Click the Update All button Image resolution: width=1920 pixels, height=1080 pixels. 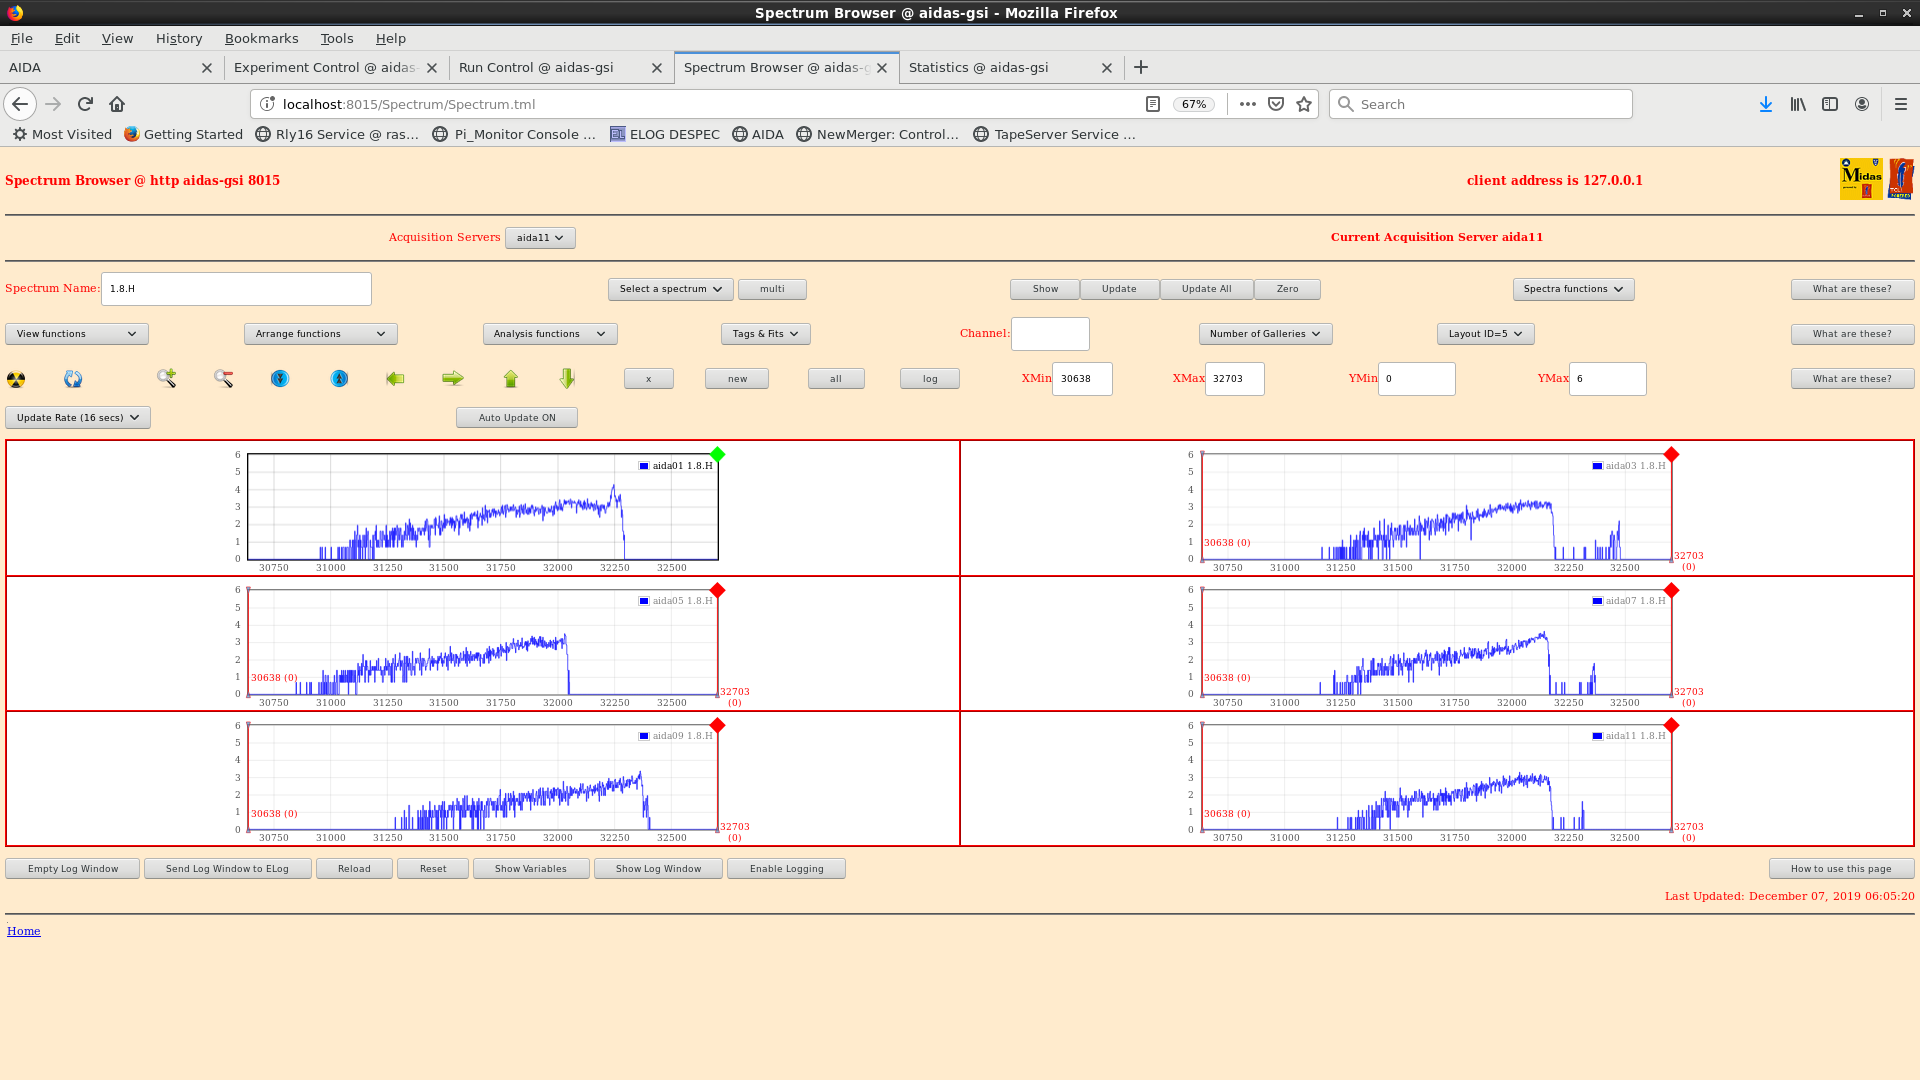tap(1206, 289)
